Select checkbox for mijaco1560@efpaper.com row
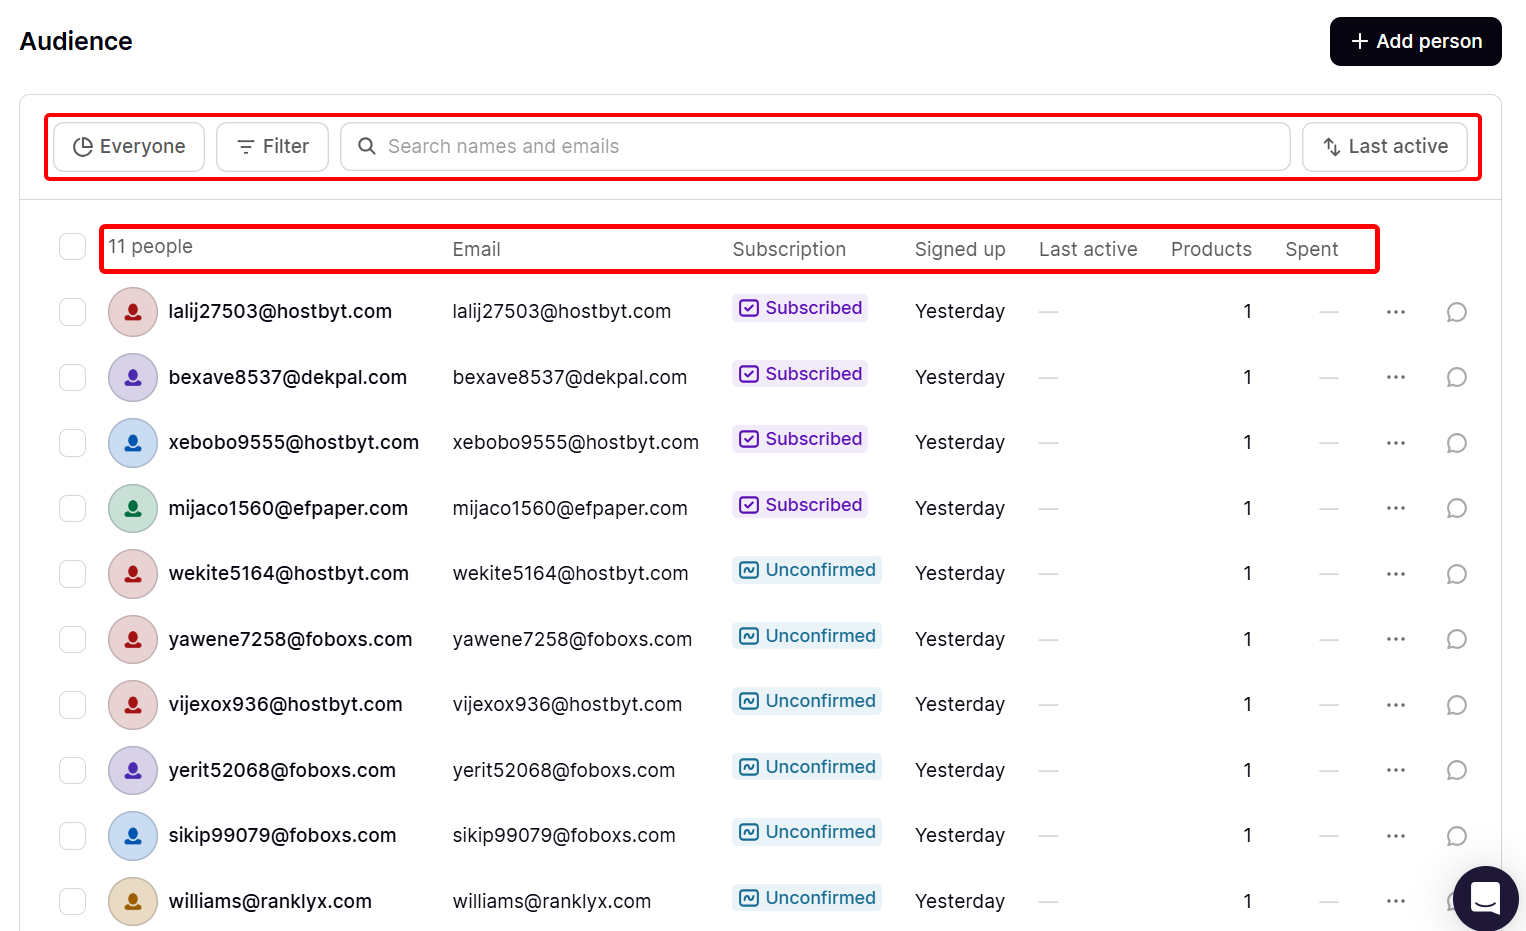Image resolution: width=1526 pixels, height=931 pixels. click(72, 508)
